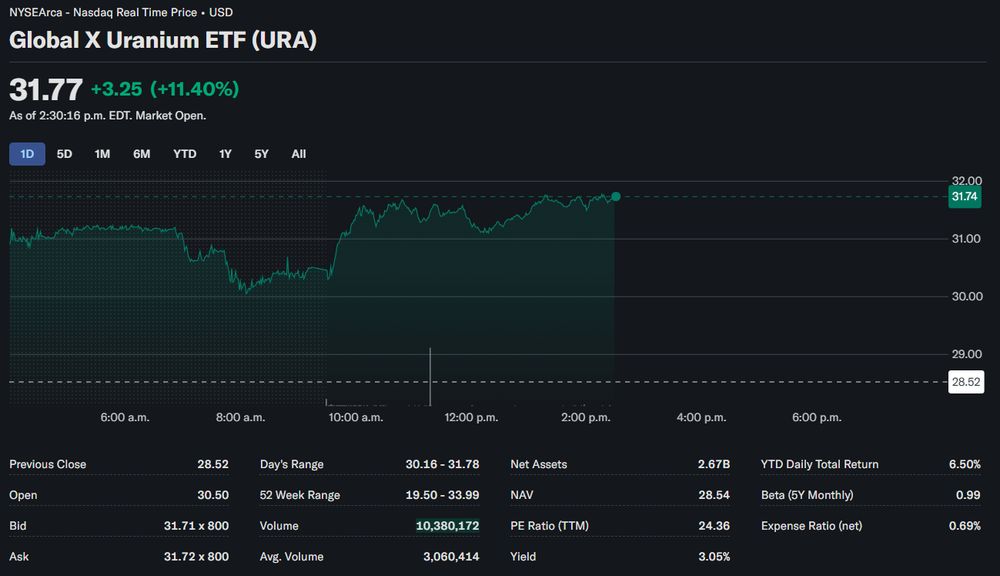Click the Bid value 31.71 x 800
This screenshot has height=576, width=1000.
pyautogui.click(x=196, y=526)
